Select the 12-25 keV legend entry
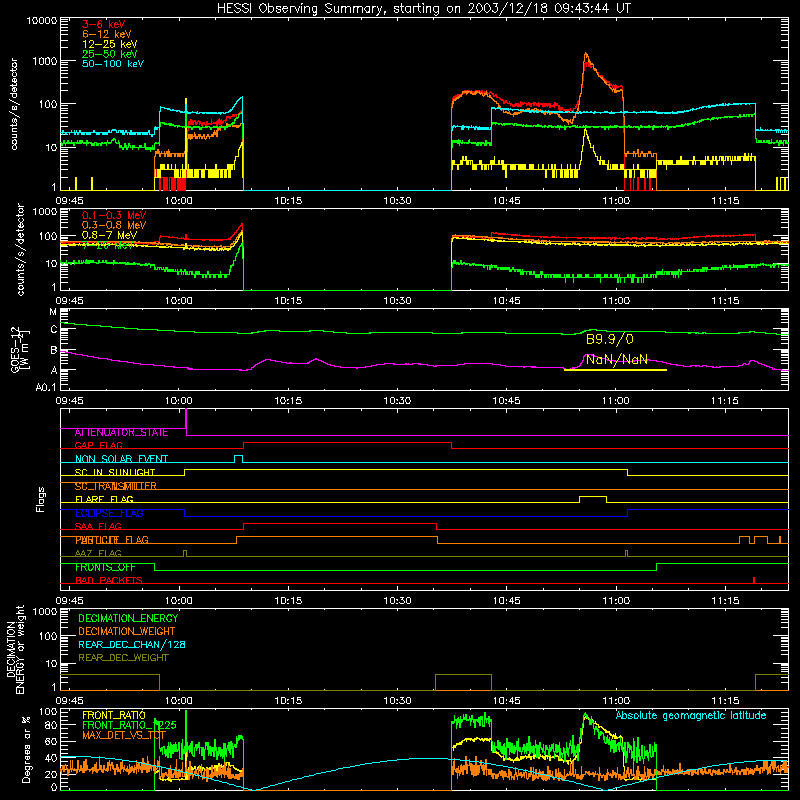The image size is (800, 800). point(110,44)
